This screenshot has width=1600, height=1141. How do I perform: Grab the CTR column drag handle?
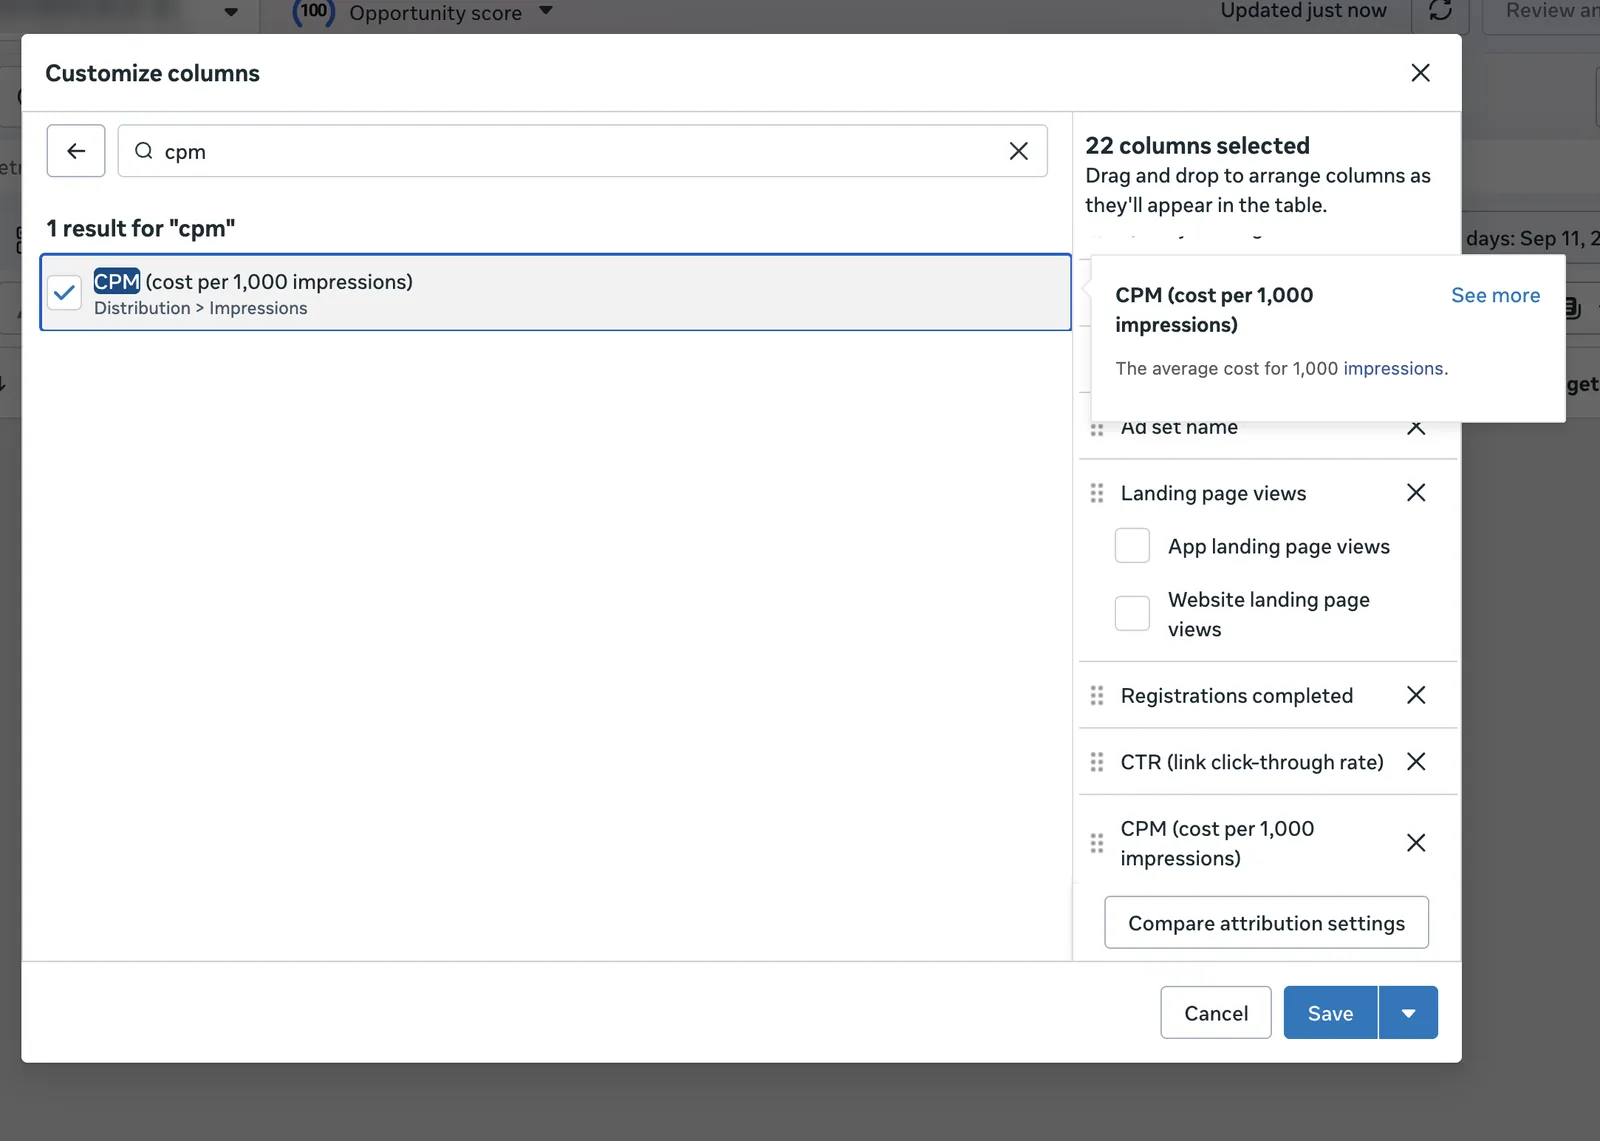[1097, 762]
